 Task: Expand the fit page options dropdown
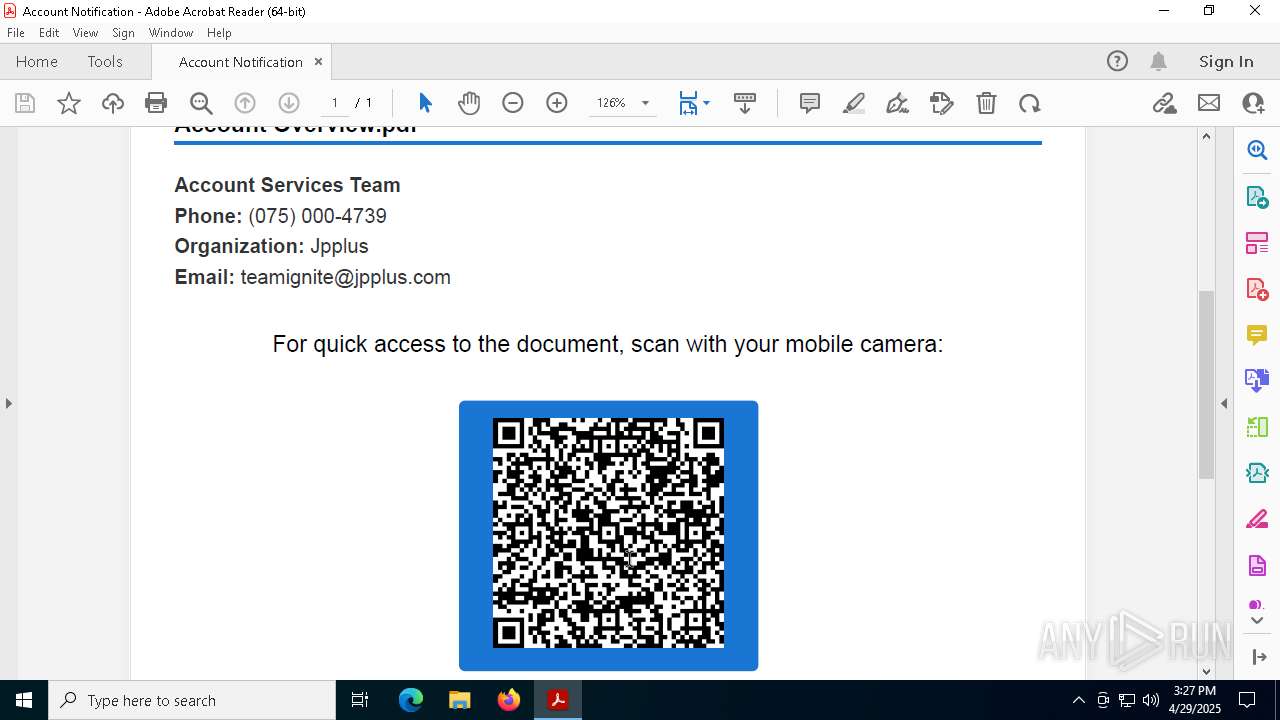(707, 103)
